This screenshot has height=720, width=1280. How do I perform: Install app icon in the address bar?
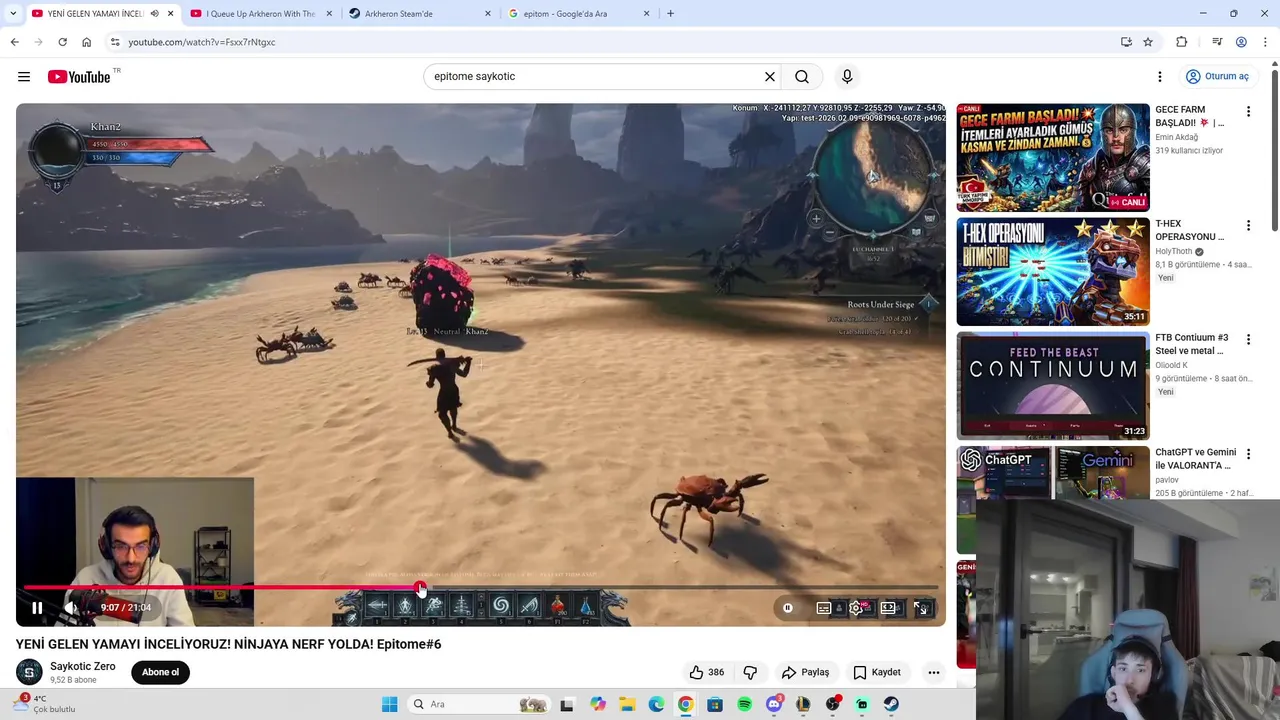click(1126, 42)
